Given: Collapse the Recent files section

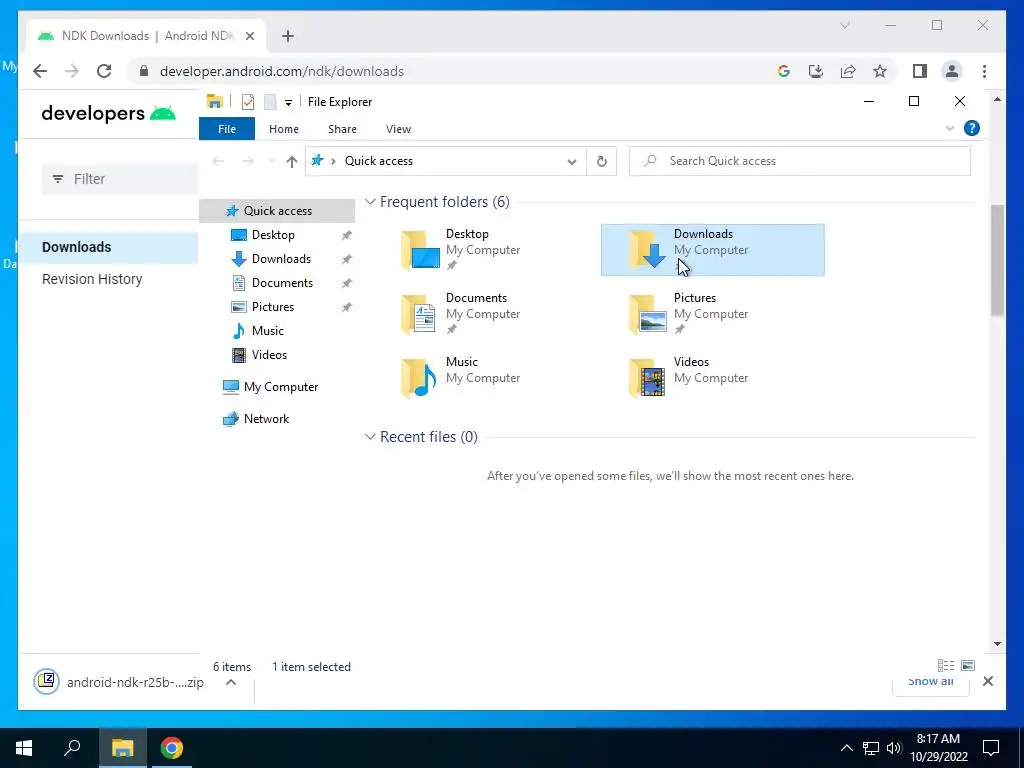Looking at the screenshot, I should click(x=370, y=436).
